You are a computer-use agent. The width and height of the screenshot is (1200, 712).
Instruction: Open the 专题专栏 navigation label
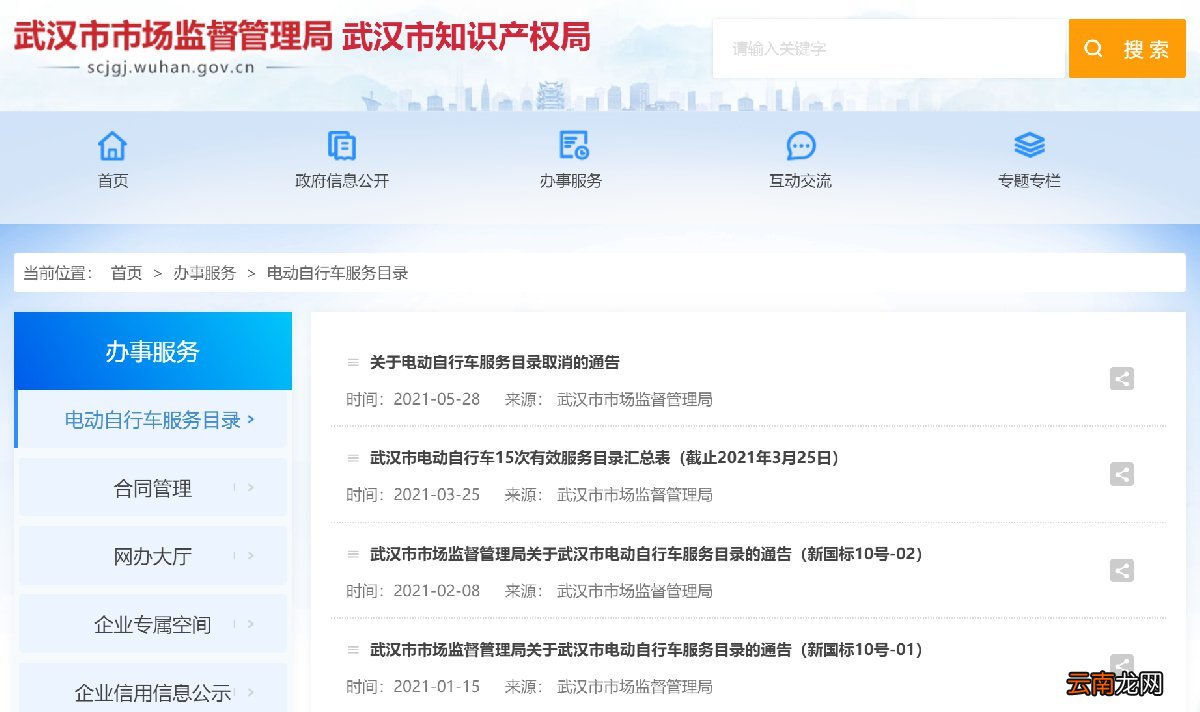click(x=1029, y=181)
